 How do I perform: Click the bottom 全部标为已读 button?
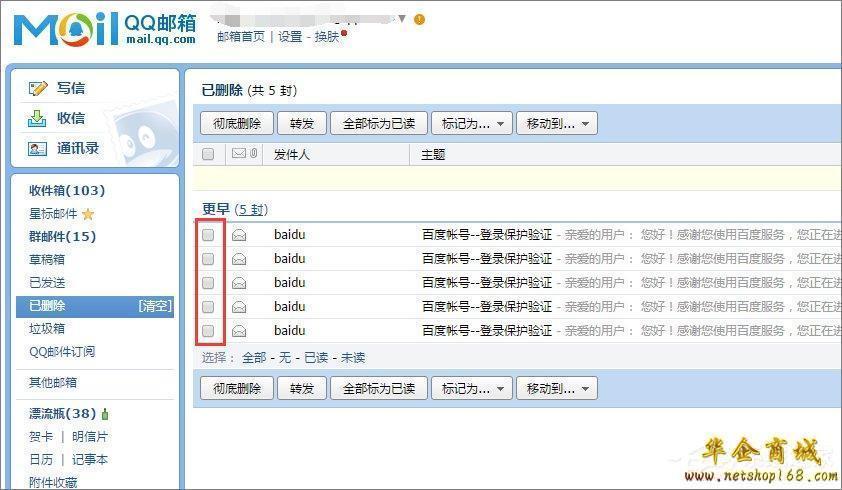[x=379, y=388]
